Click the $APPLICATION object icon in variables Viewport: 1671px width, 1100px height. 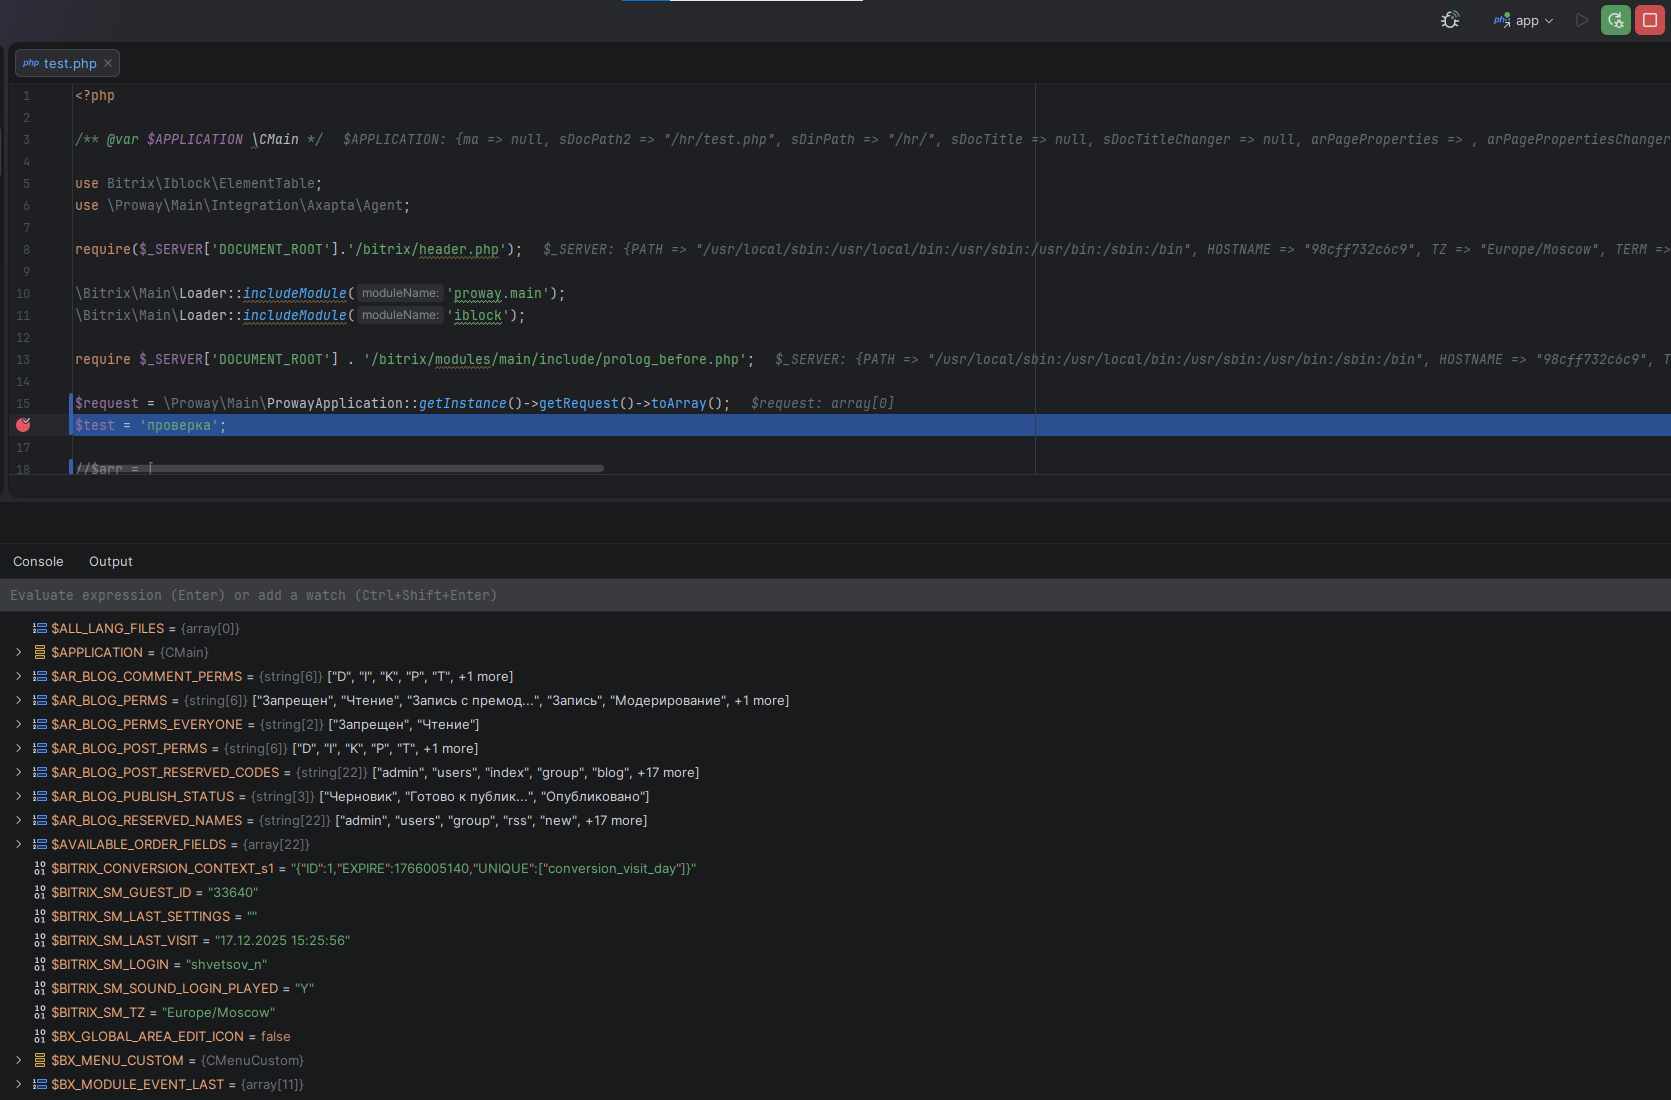coord(40,652)
